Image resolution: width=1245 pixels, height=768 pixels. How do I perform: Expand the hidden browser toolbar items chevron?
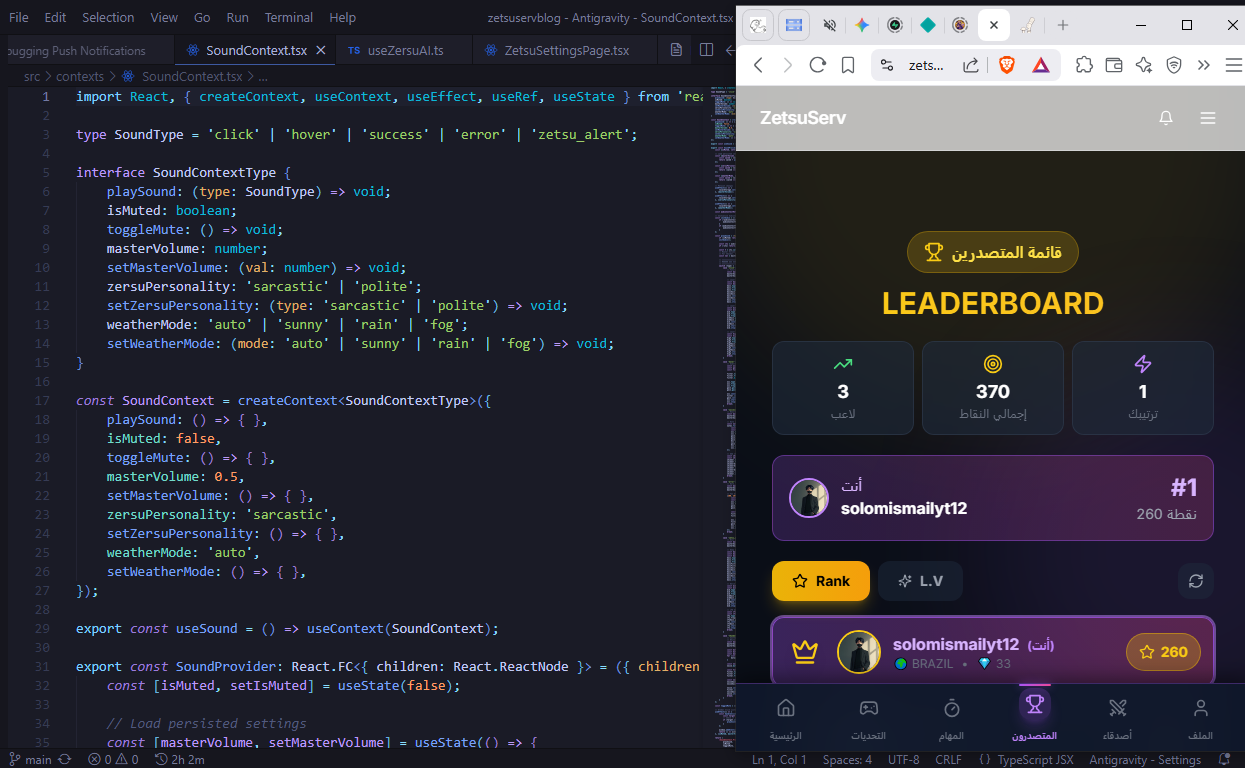pyautogui.click(x=1203, y=65)
